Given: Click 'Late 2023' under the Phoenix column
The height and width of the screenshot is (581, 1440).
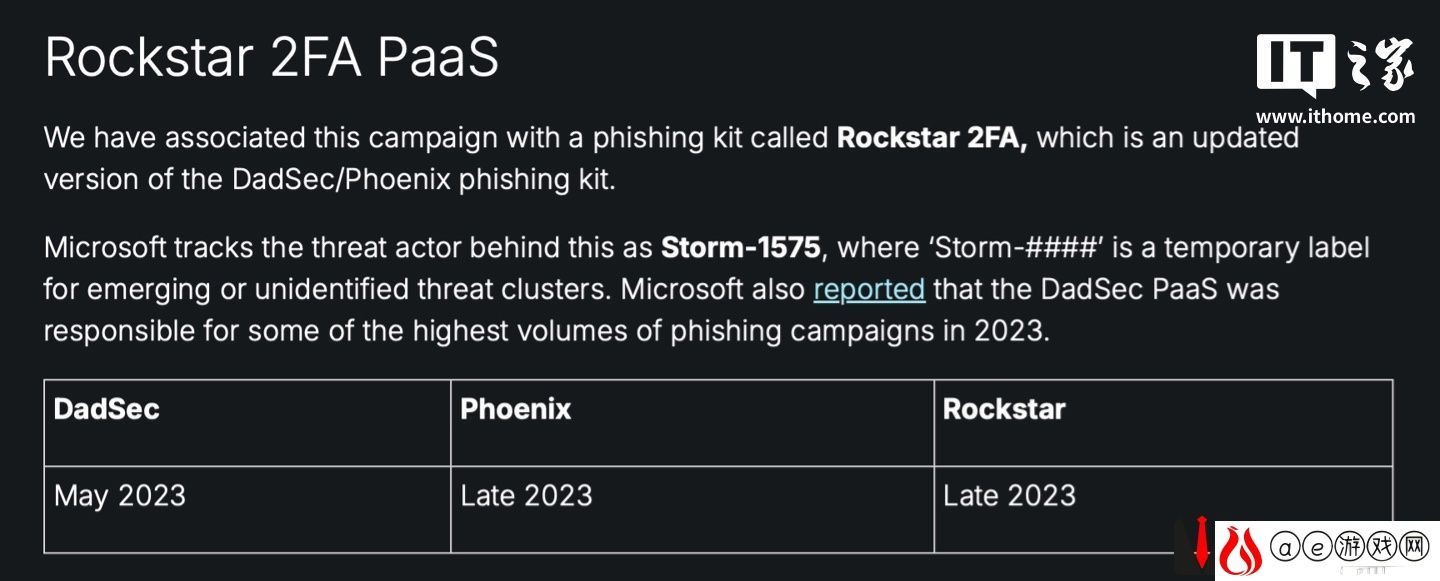Looking at the screenshot, I should [x=526, y=495].
